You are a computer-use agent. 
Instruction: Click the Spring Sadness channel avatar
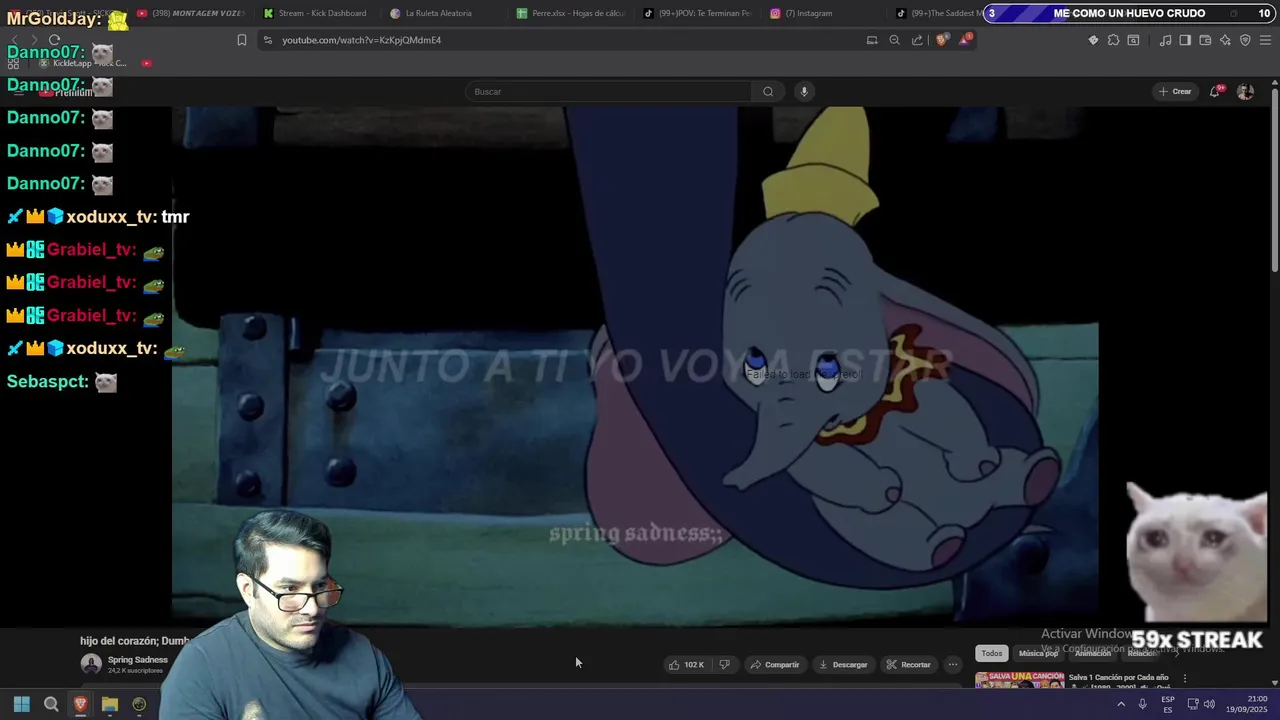pyautogui.click(x=91, y=664)
